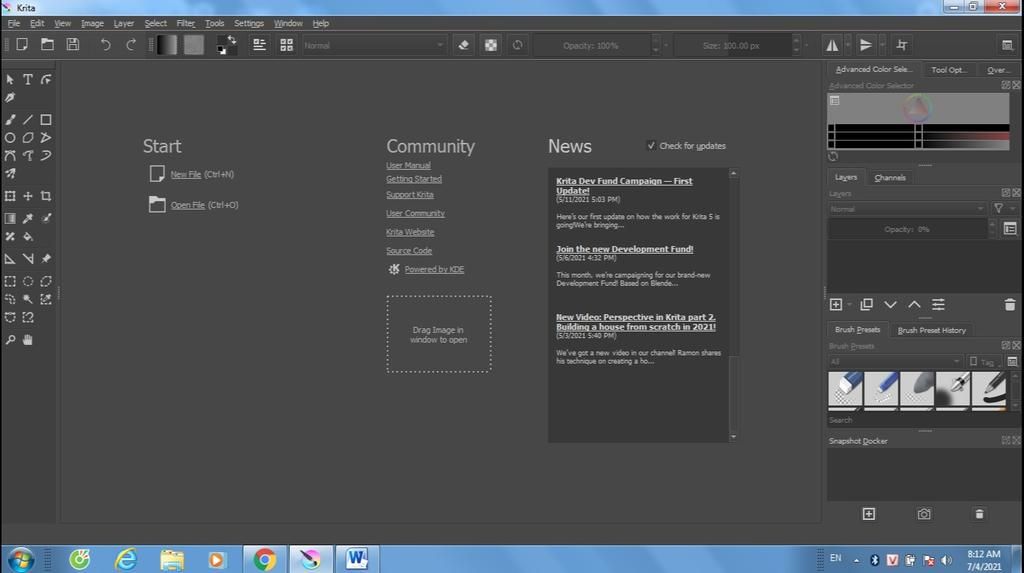Choose the Multibrush tool
Image resolution: width=1024 pixels, height=573 pixels.
point(10,174)
